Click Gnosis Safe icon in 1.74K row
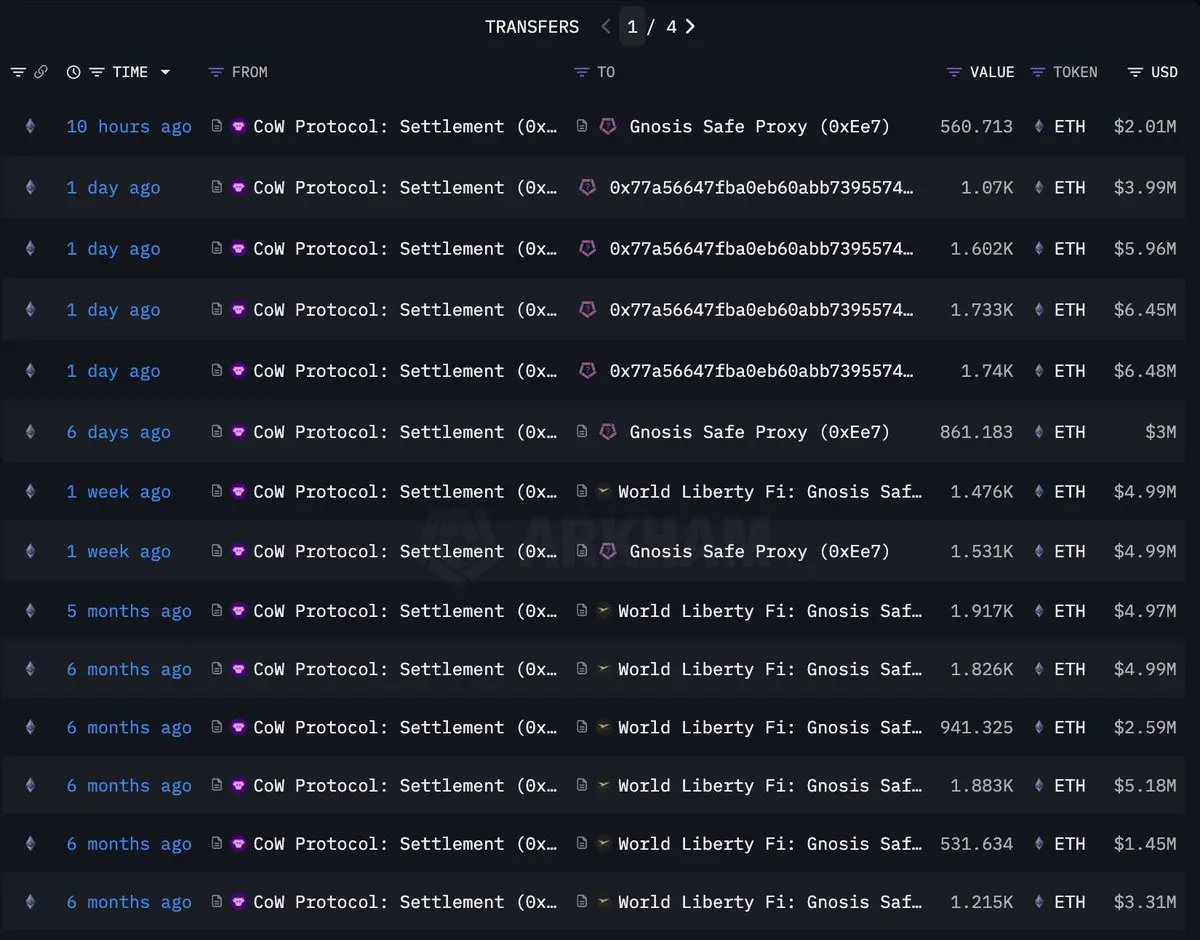Viewport: 1200px width, 940px height. 588,370
